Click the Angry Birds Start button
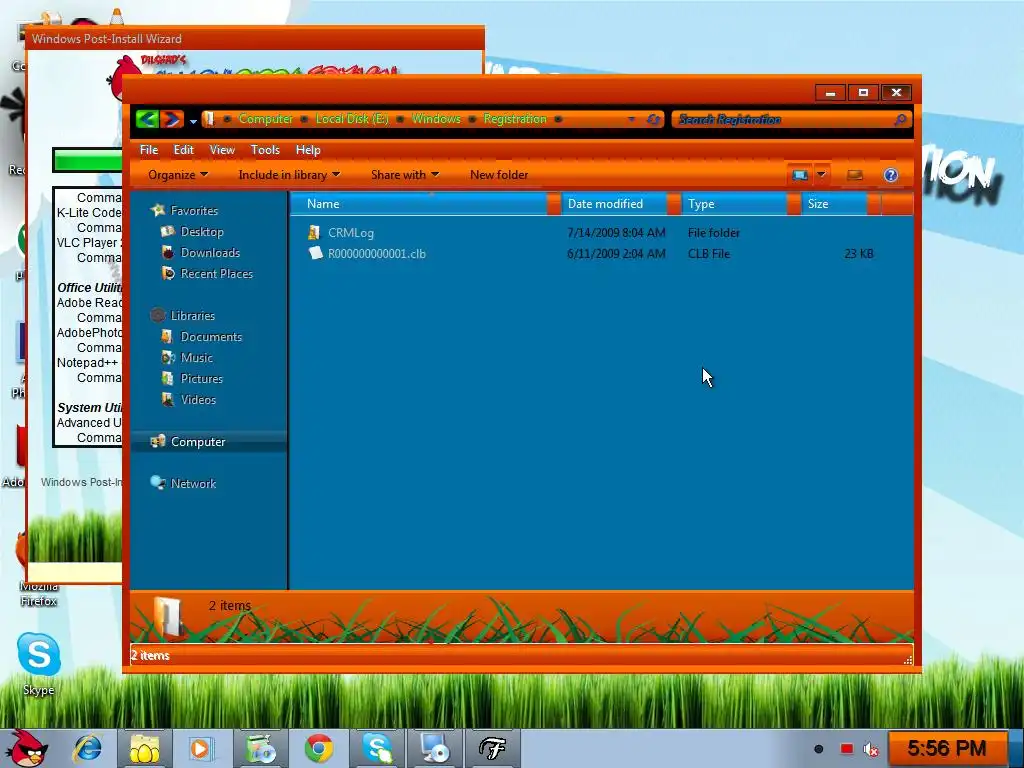This screenshot has width=1024, height=768. (26, 748)
